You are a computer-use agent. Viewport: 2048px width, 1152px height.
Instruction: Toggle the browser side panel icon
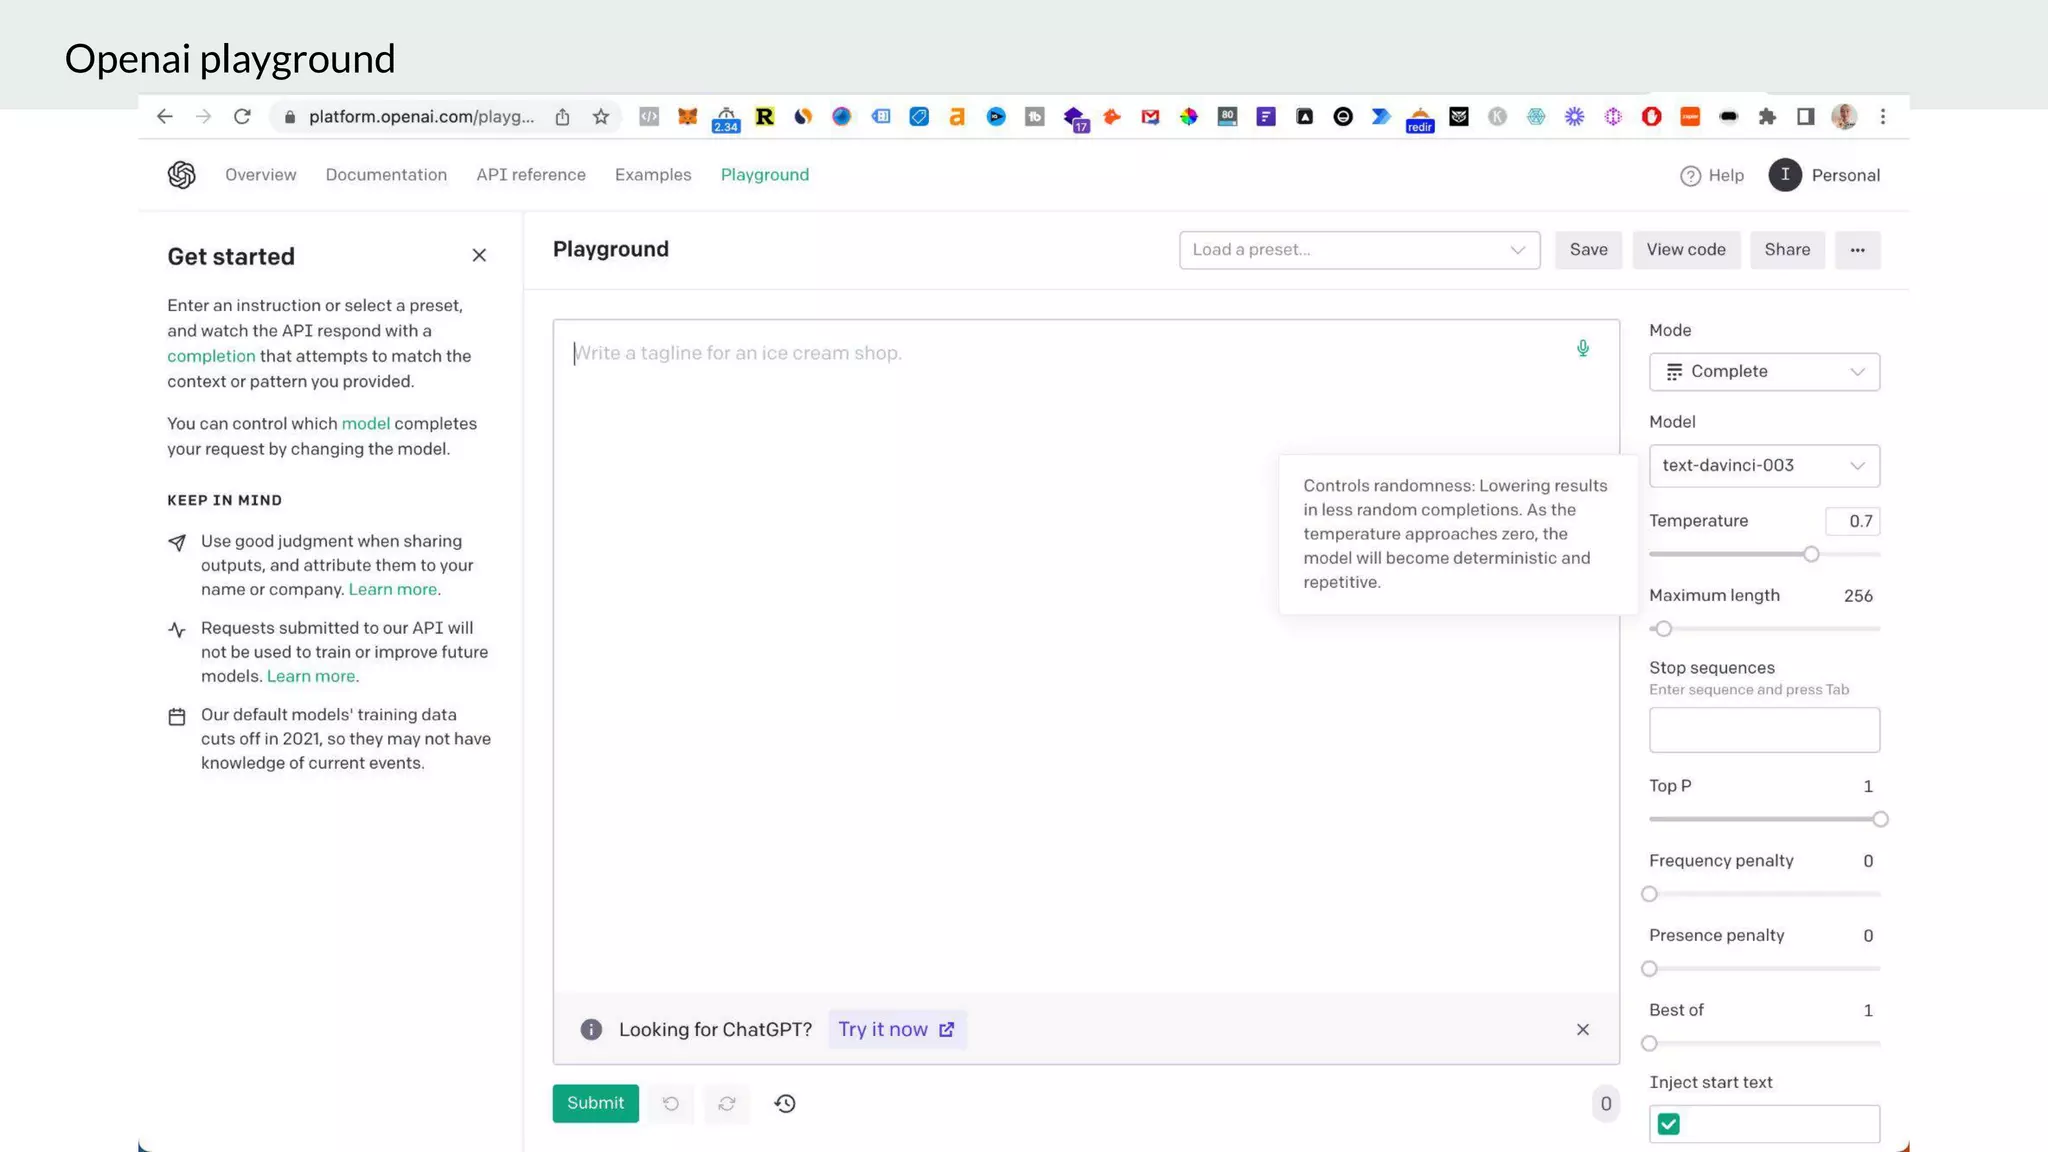pyautogui.click(x=1805, y=117)
